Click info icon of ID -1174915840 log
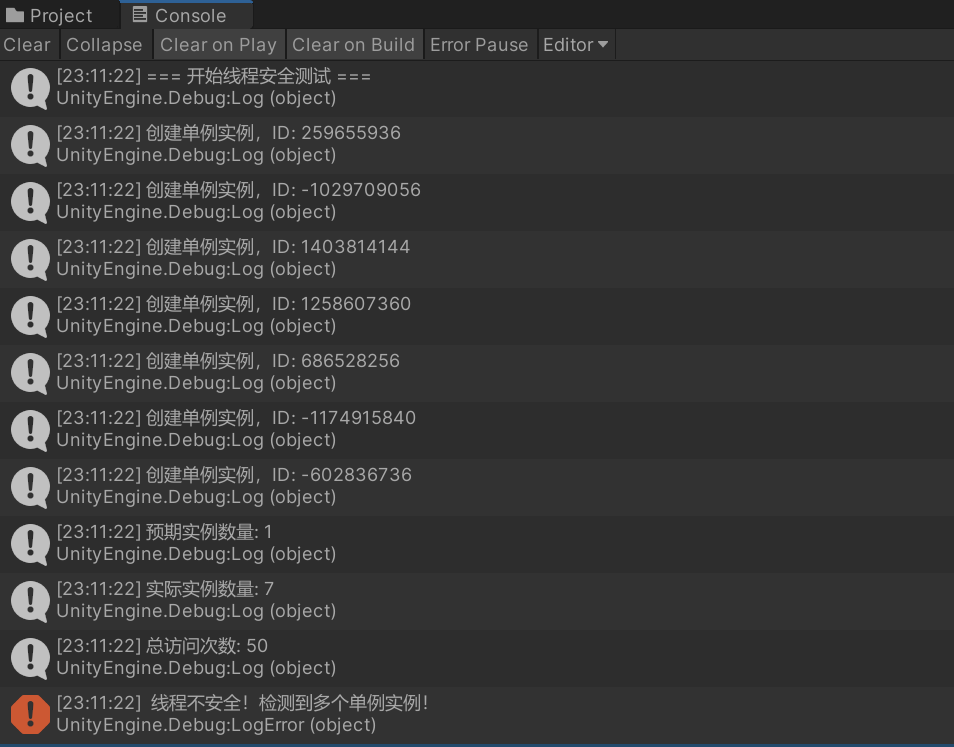 30,431
